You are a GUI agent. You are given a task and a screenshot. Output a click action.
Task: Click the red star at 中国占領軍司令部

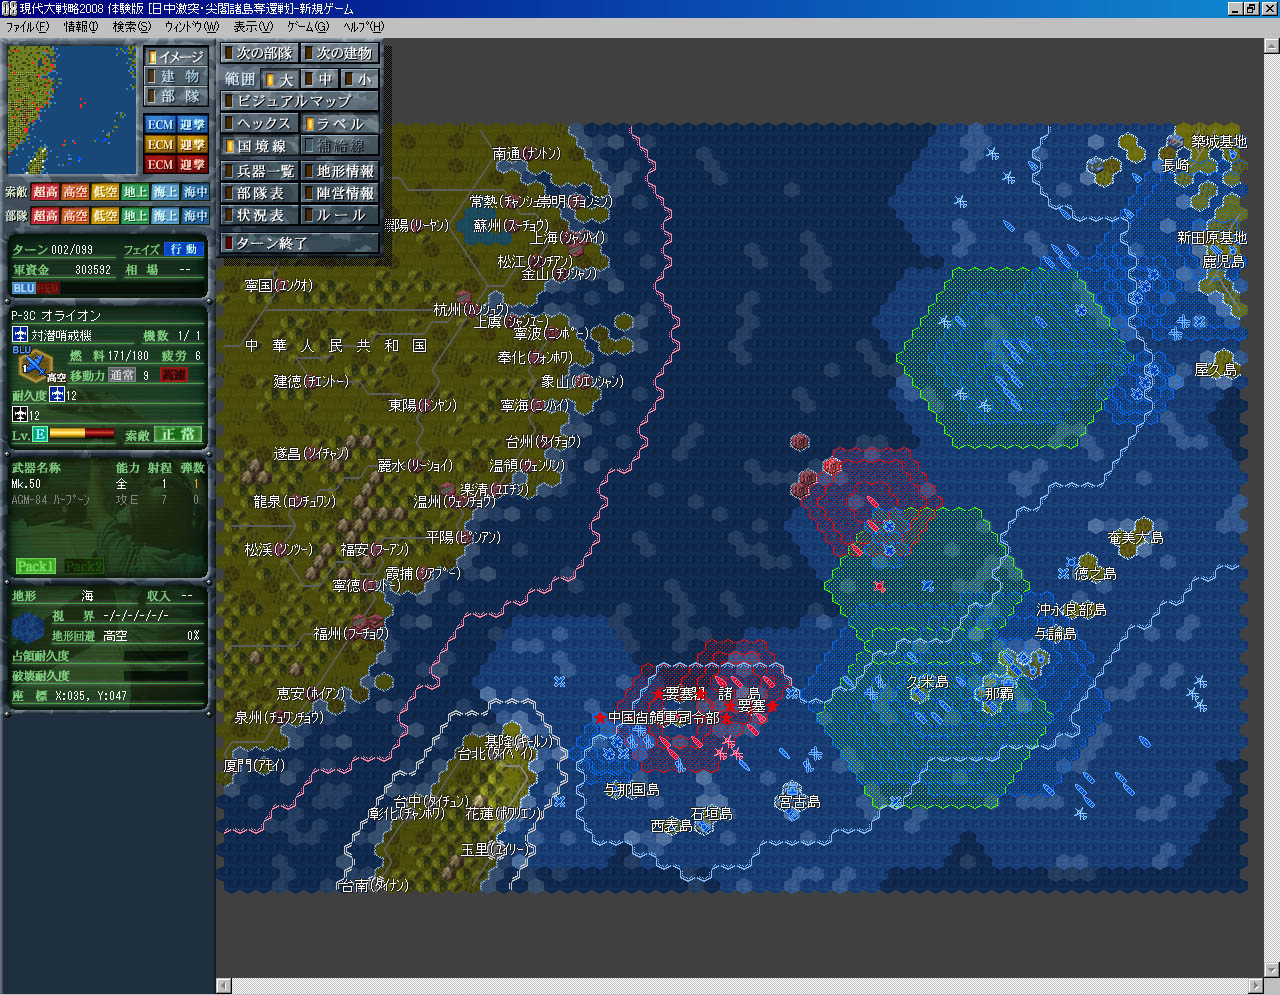click(x=600, y=718)
